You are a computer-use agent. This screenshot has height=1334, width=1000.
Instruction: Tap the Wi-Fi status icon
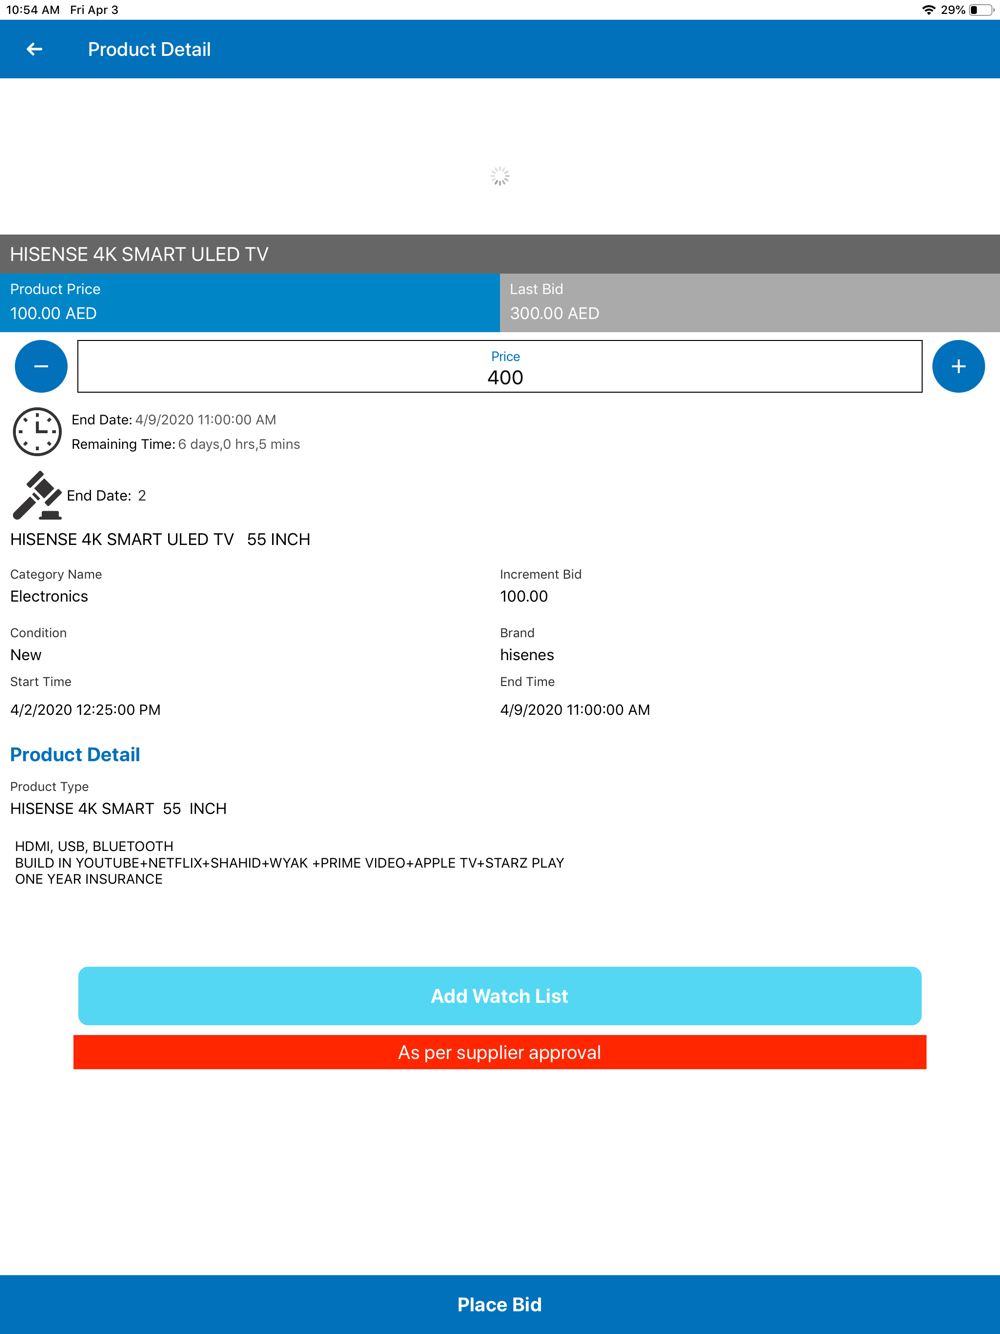click(x=929, y=10)
